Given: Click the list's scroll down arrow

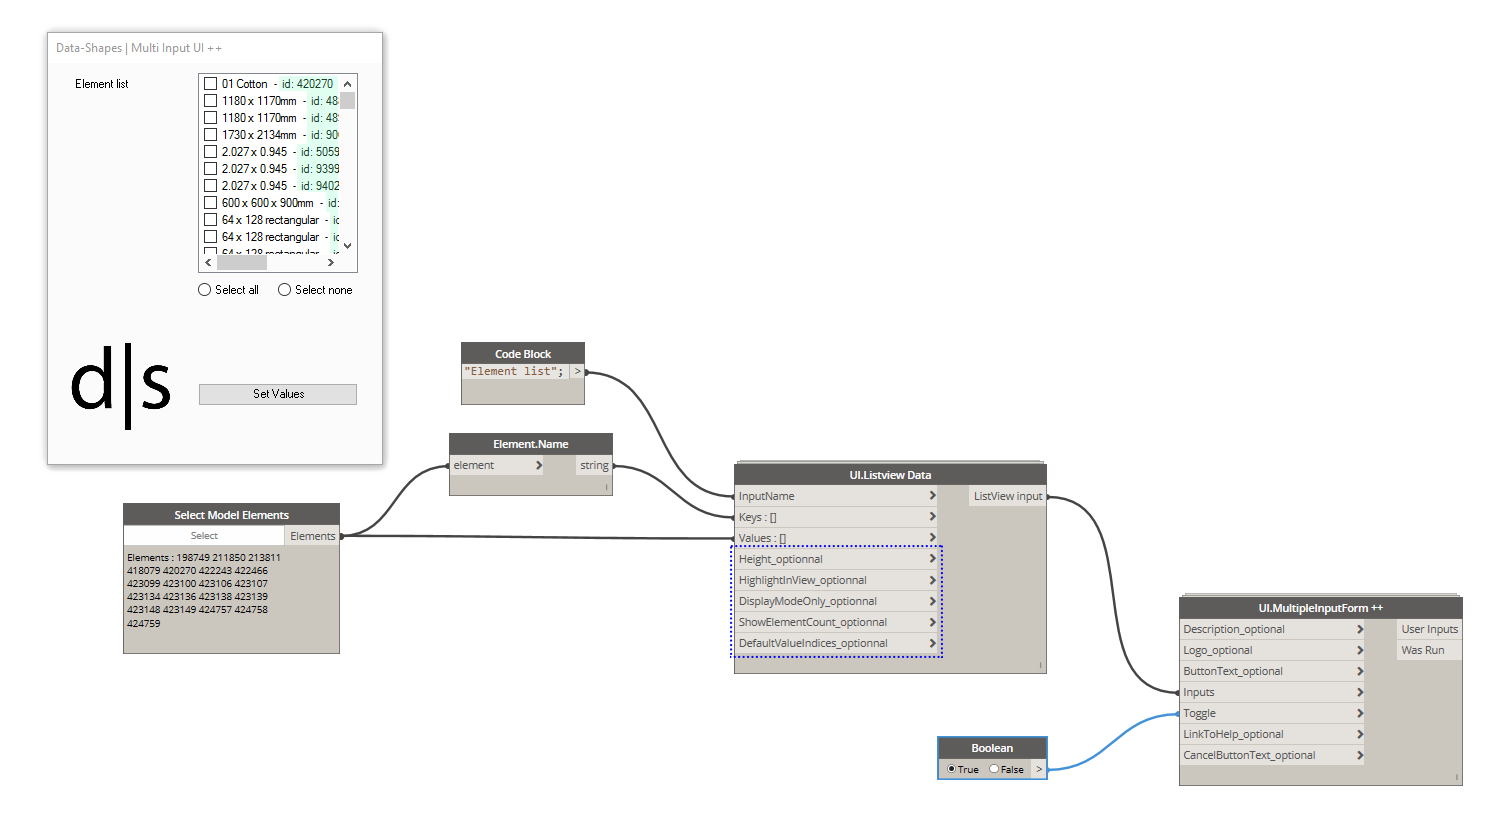Looking at the screenshot, I should coord(348,245).
